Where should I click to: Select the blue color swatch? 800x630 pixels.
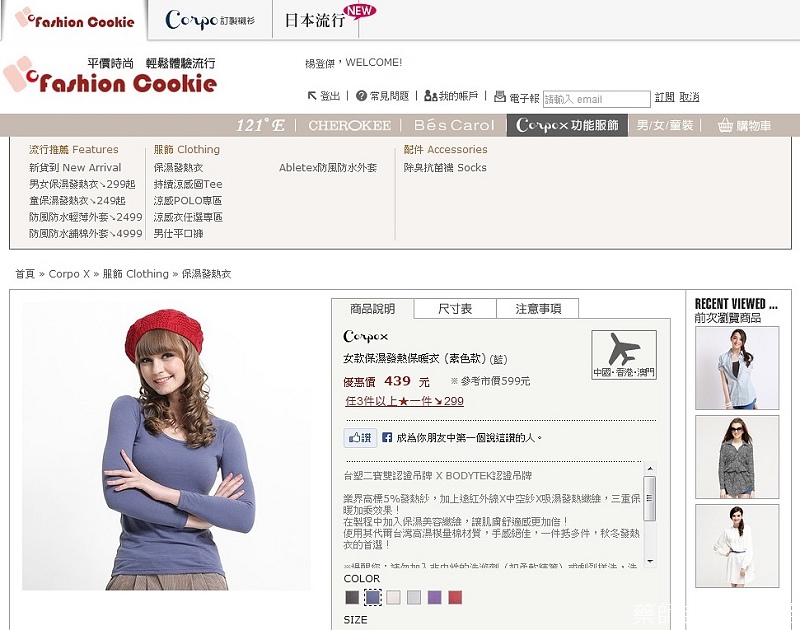(x=372, y=597)
